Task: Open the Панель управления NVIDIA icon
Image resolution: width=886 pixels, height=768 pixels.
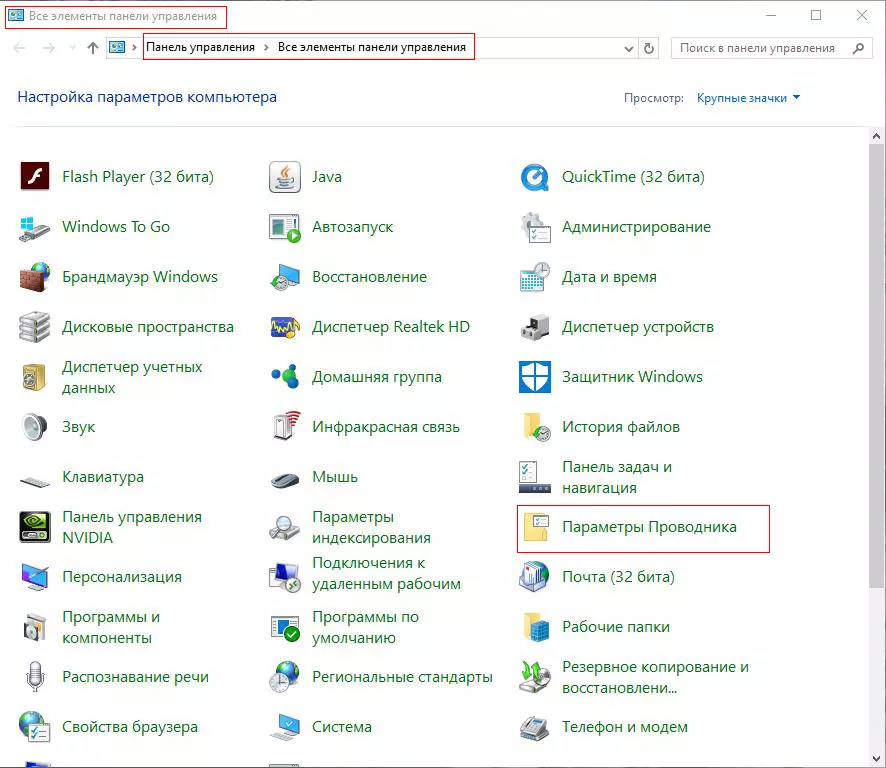Action: click(x=35, y=527)
